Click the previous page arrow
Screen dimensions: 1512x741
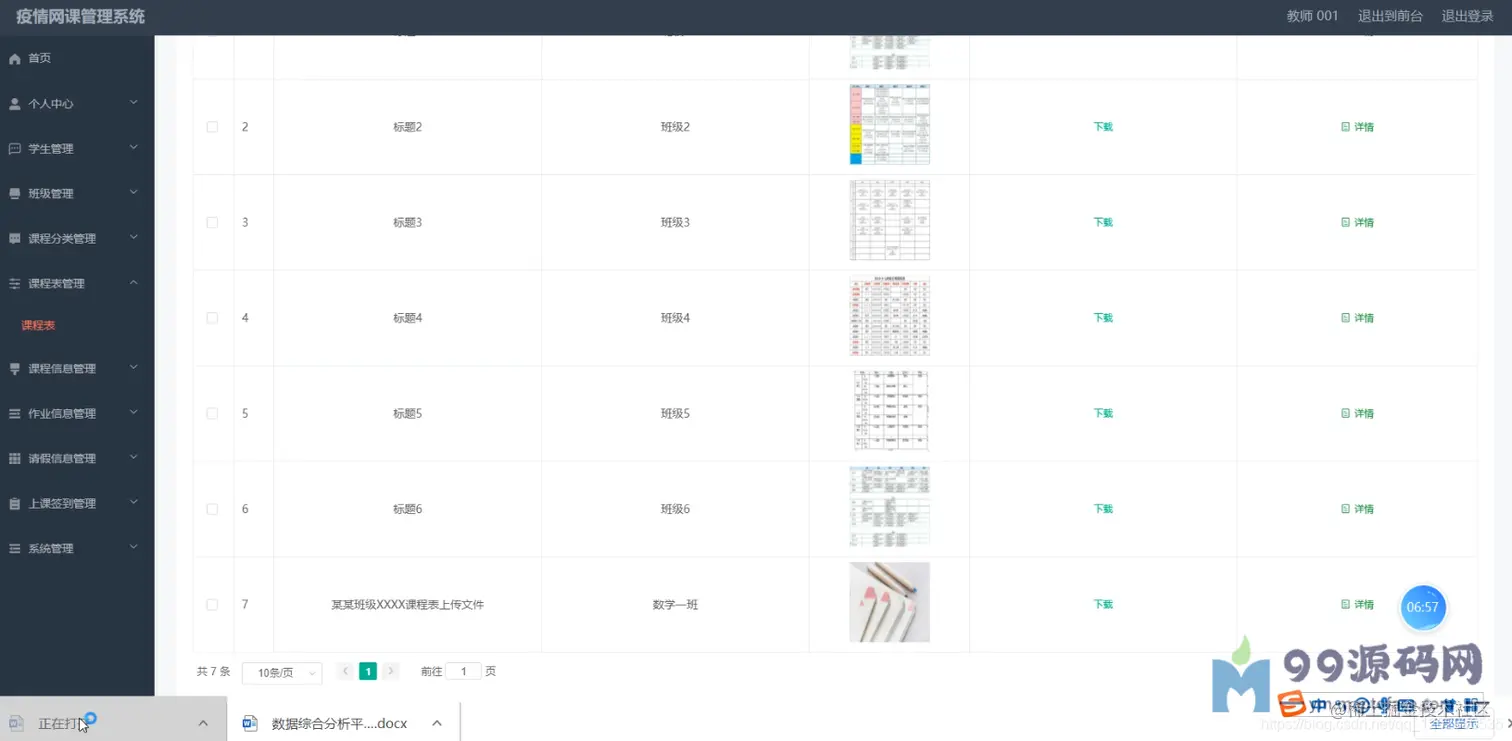click(345, 672)
